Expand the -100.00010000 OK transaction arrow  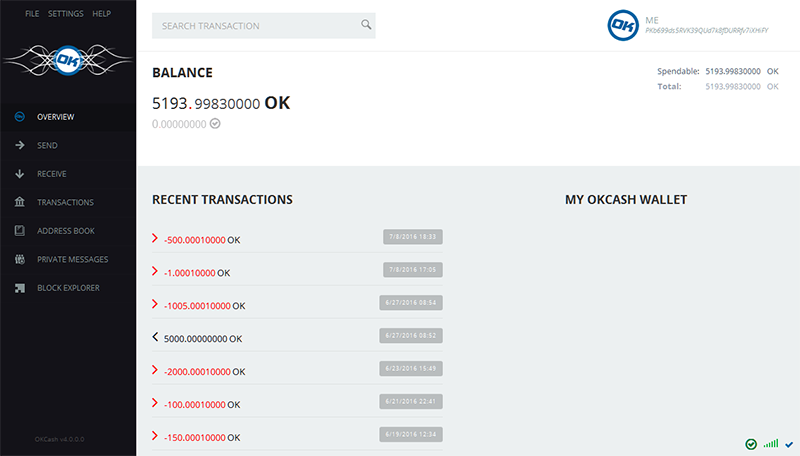[155, 403]
